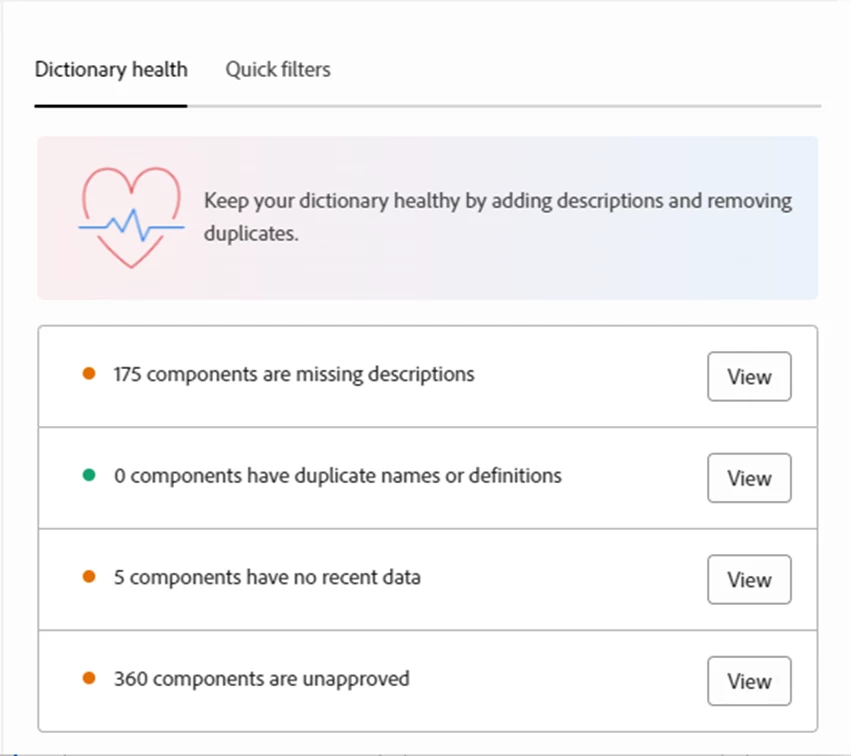Image resolution: width=851 pixels, height=756 pixels.
Task: Click the gray tab bar divider line
Action: 500,105
